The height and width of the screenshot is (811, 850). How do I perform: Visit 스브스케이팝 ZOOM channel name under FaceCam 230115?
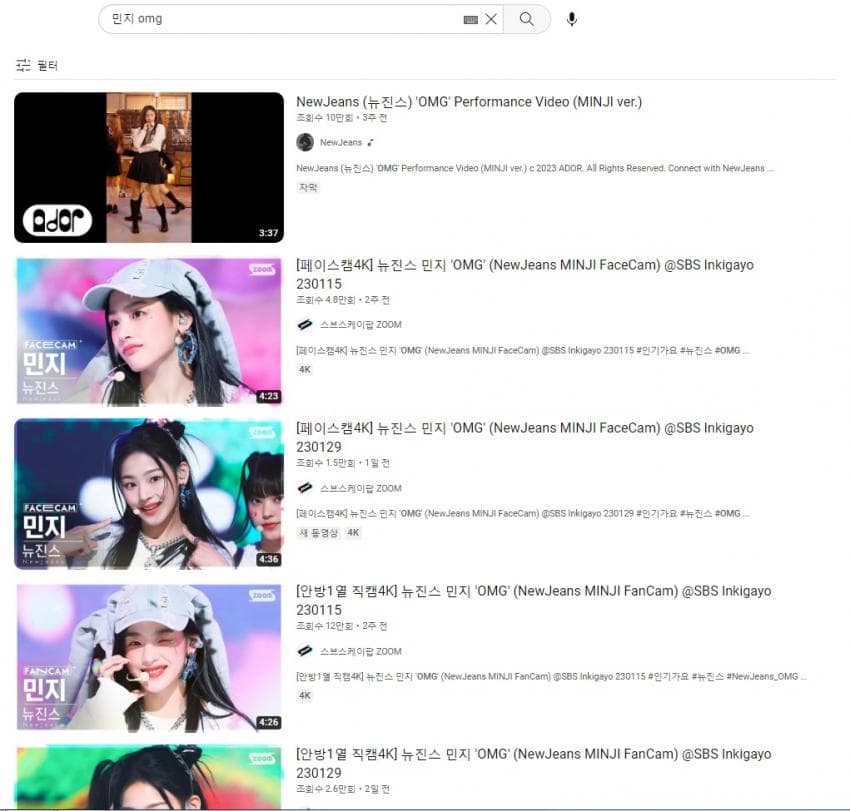click(x=360, y=325)
